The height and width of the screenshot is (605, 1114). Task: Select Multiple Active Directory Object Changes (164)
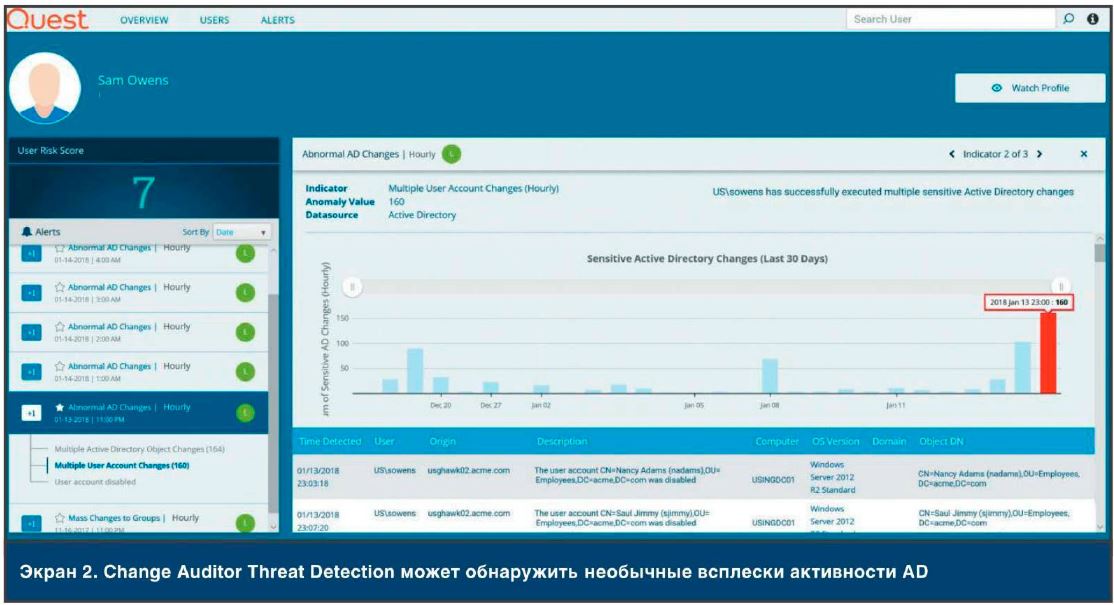click(x=139, y=449)
